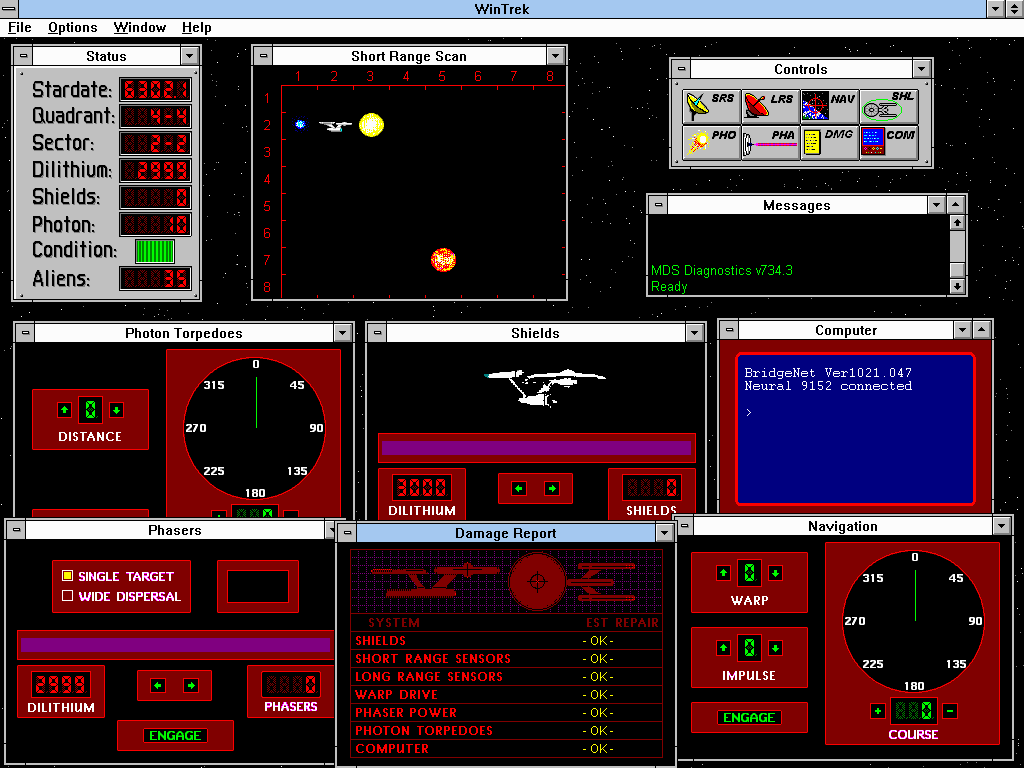1024x768 pixels.
Task: Click the navigation course dial
Action: 914,621
